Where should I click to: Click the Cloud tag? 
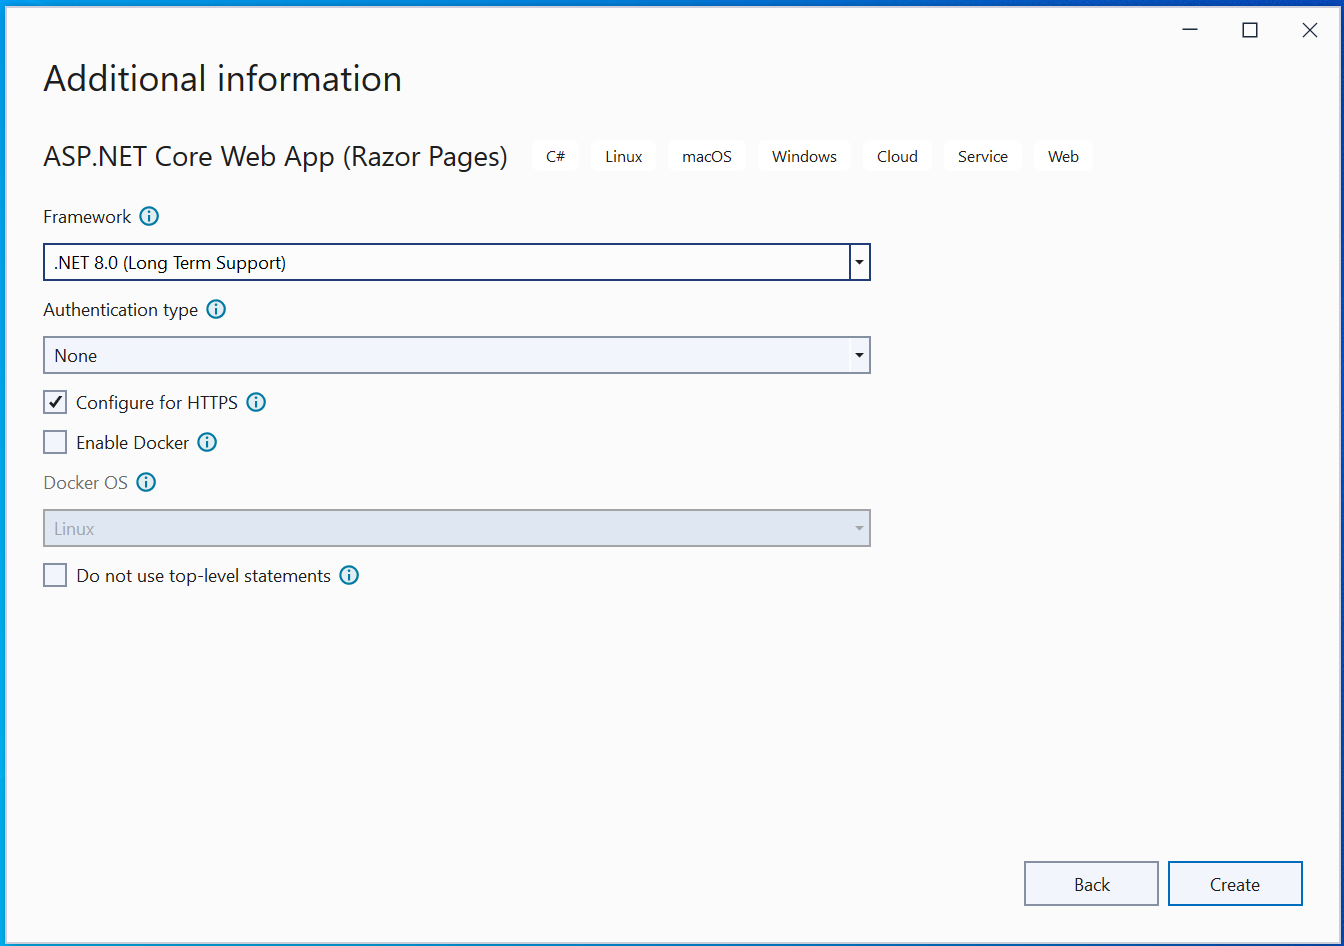(x=897, y=156)
